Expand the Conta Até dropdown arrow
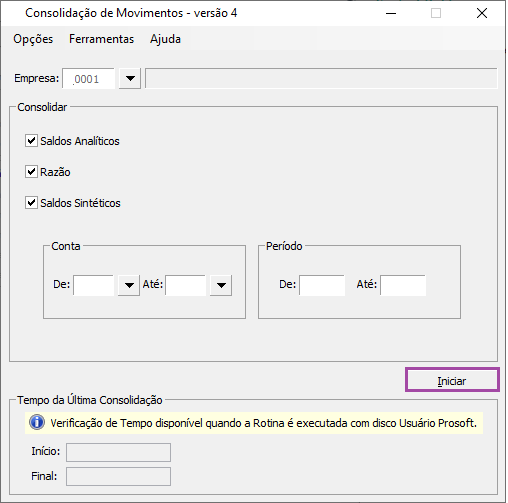 pyautogui.click(x=221, y=285)
